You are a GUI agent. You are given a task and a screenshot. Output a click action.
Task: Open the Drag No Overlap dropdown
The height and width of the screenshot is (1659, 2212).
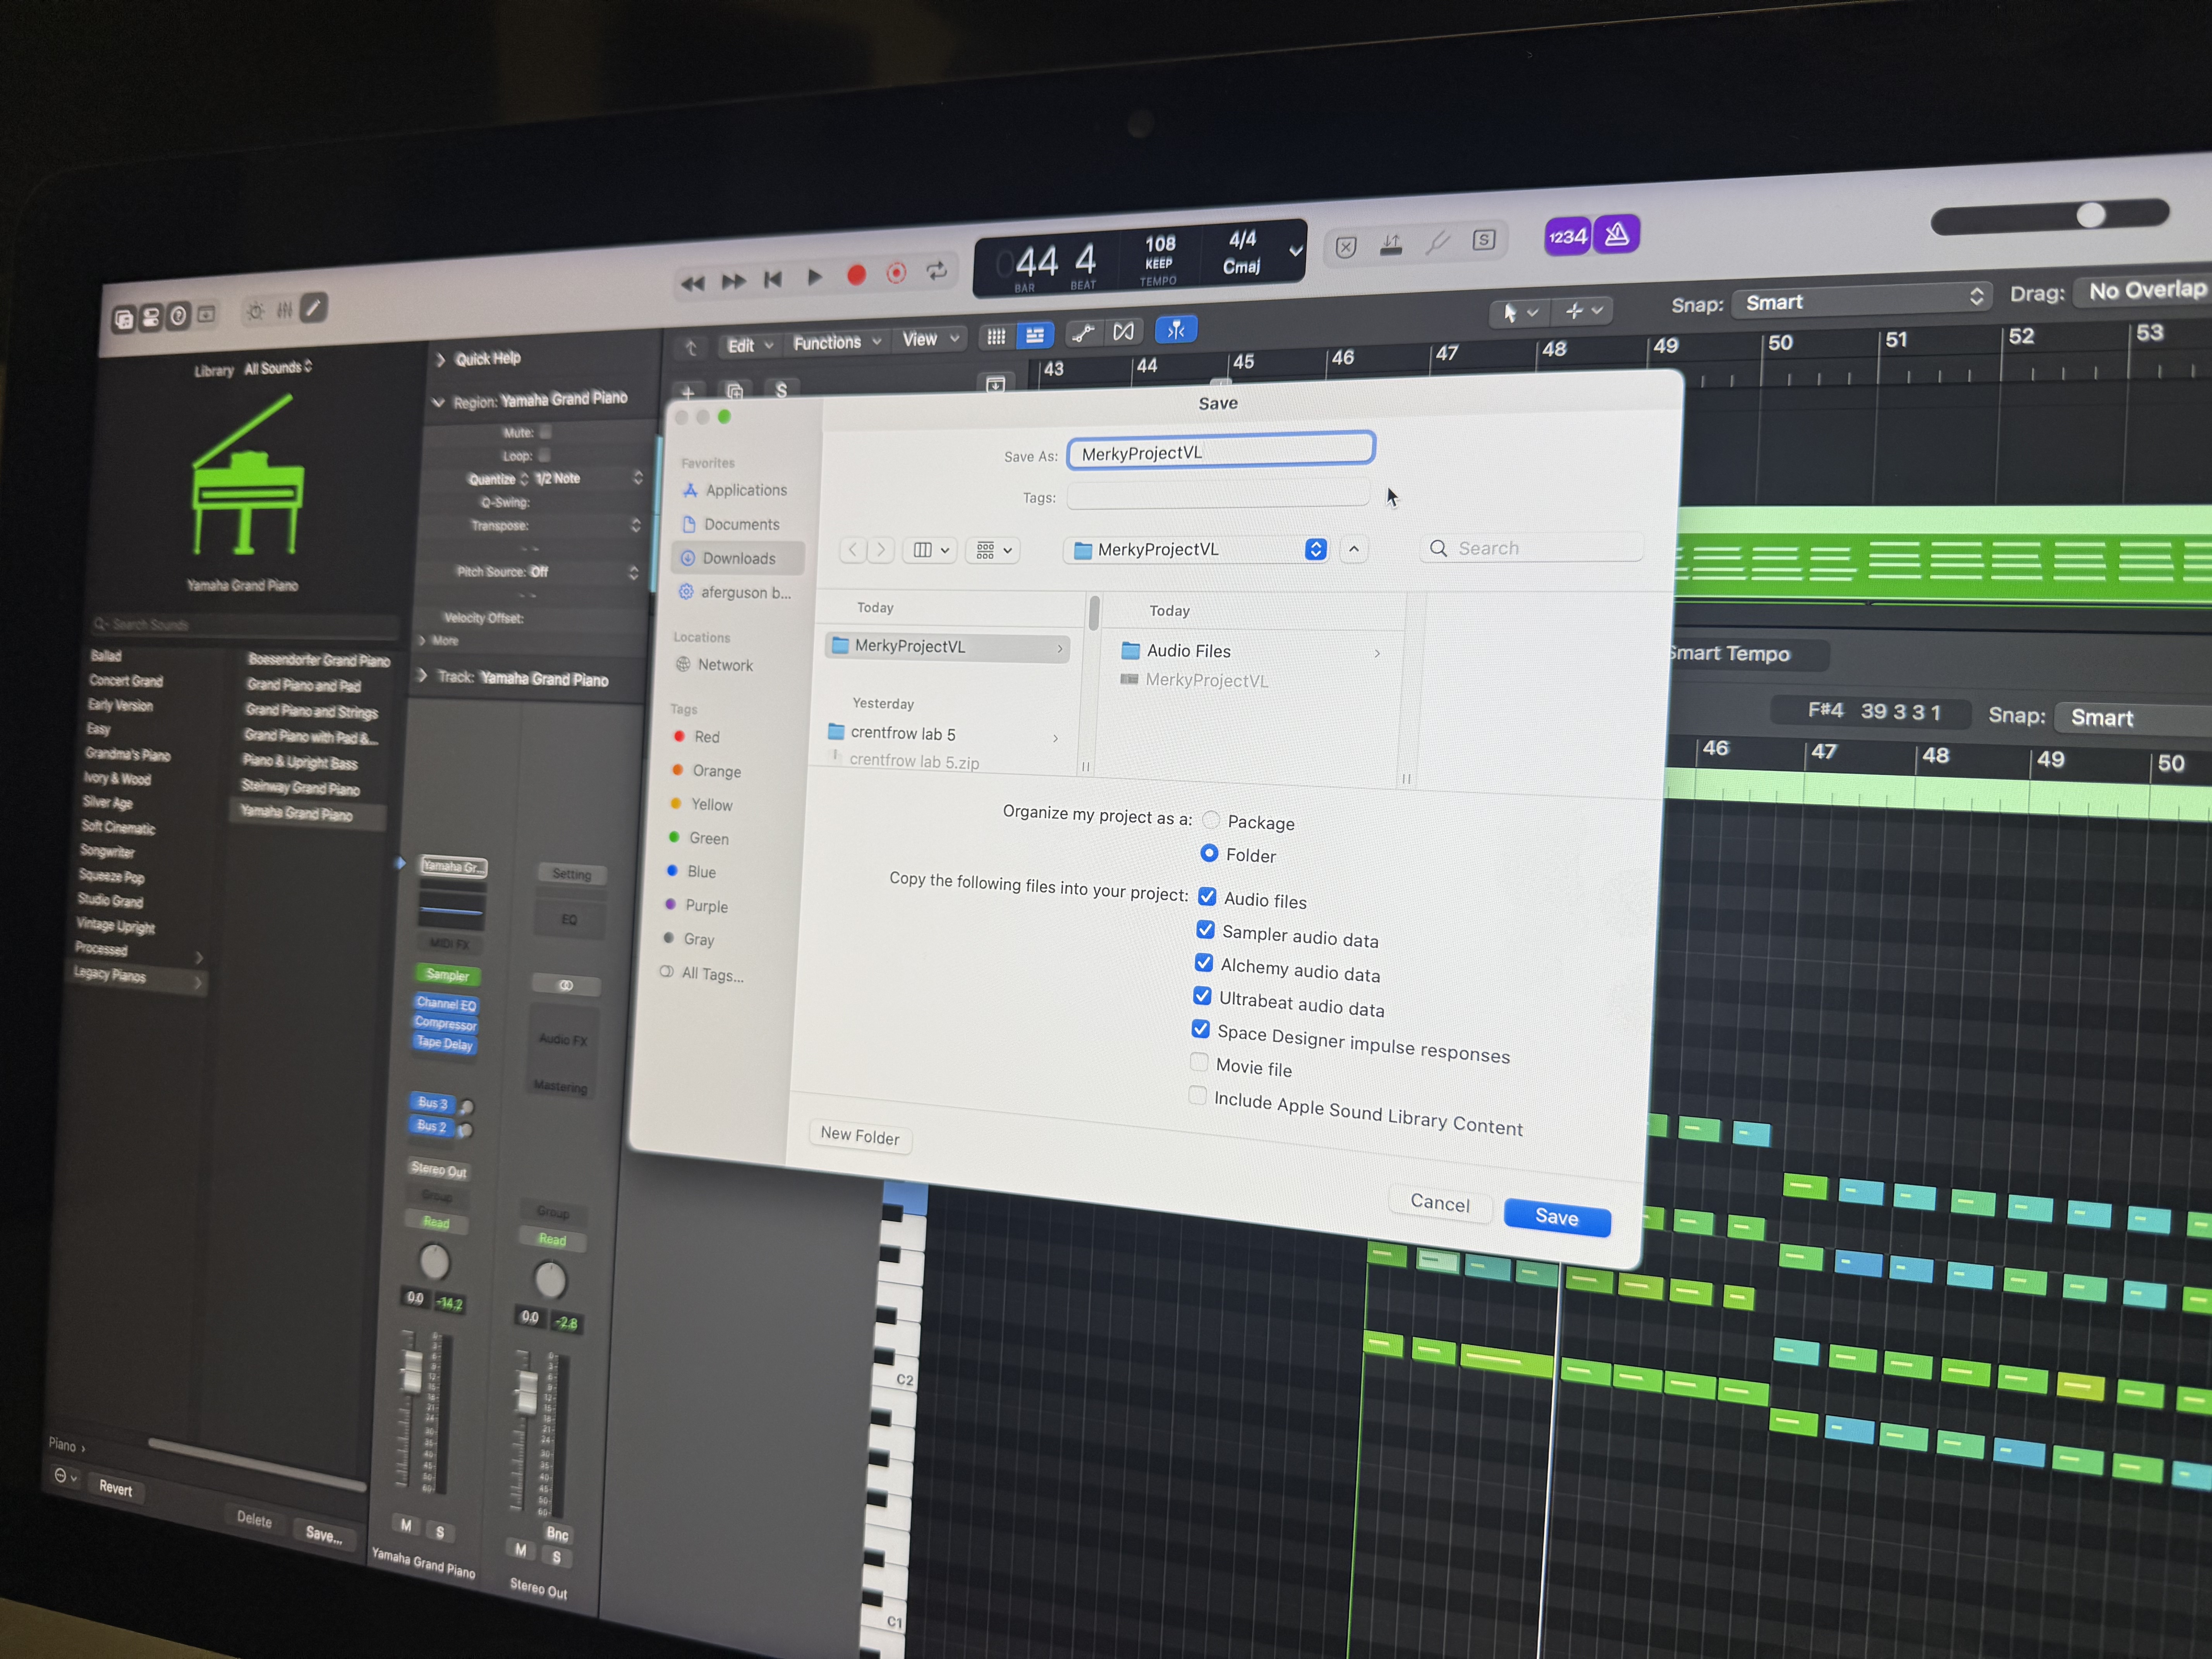pyautogui.click(x=2144, y=291)
